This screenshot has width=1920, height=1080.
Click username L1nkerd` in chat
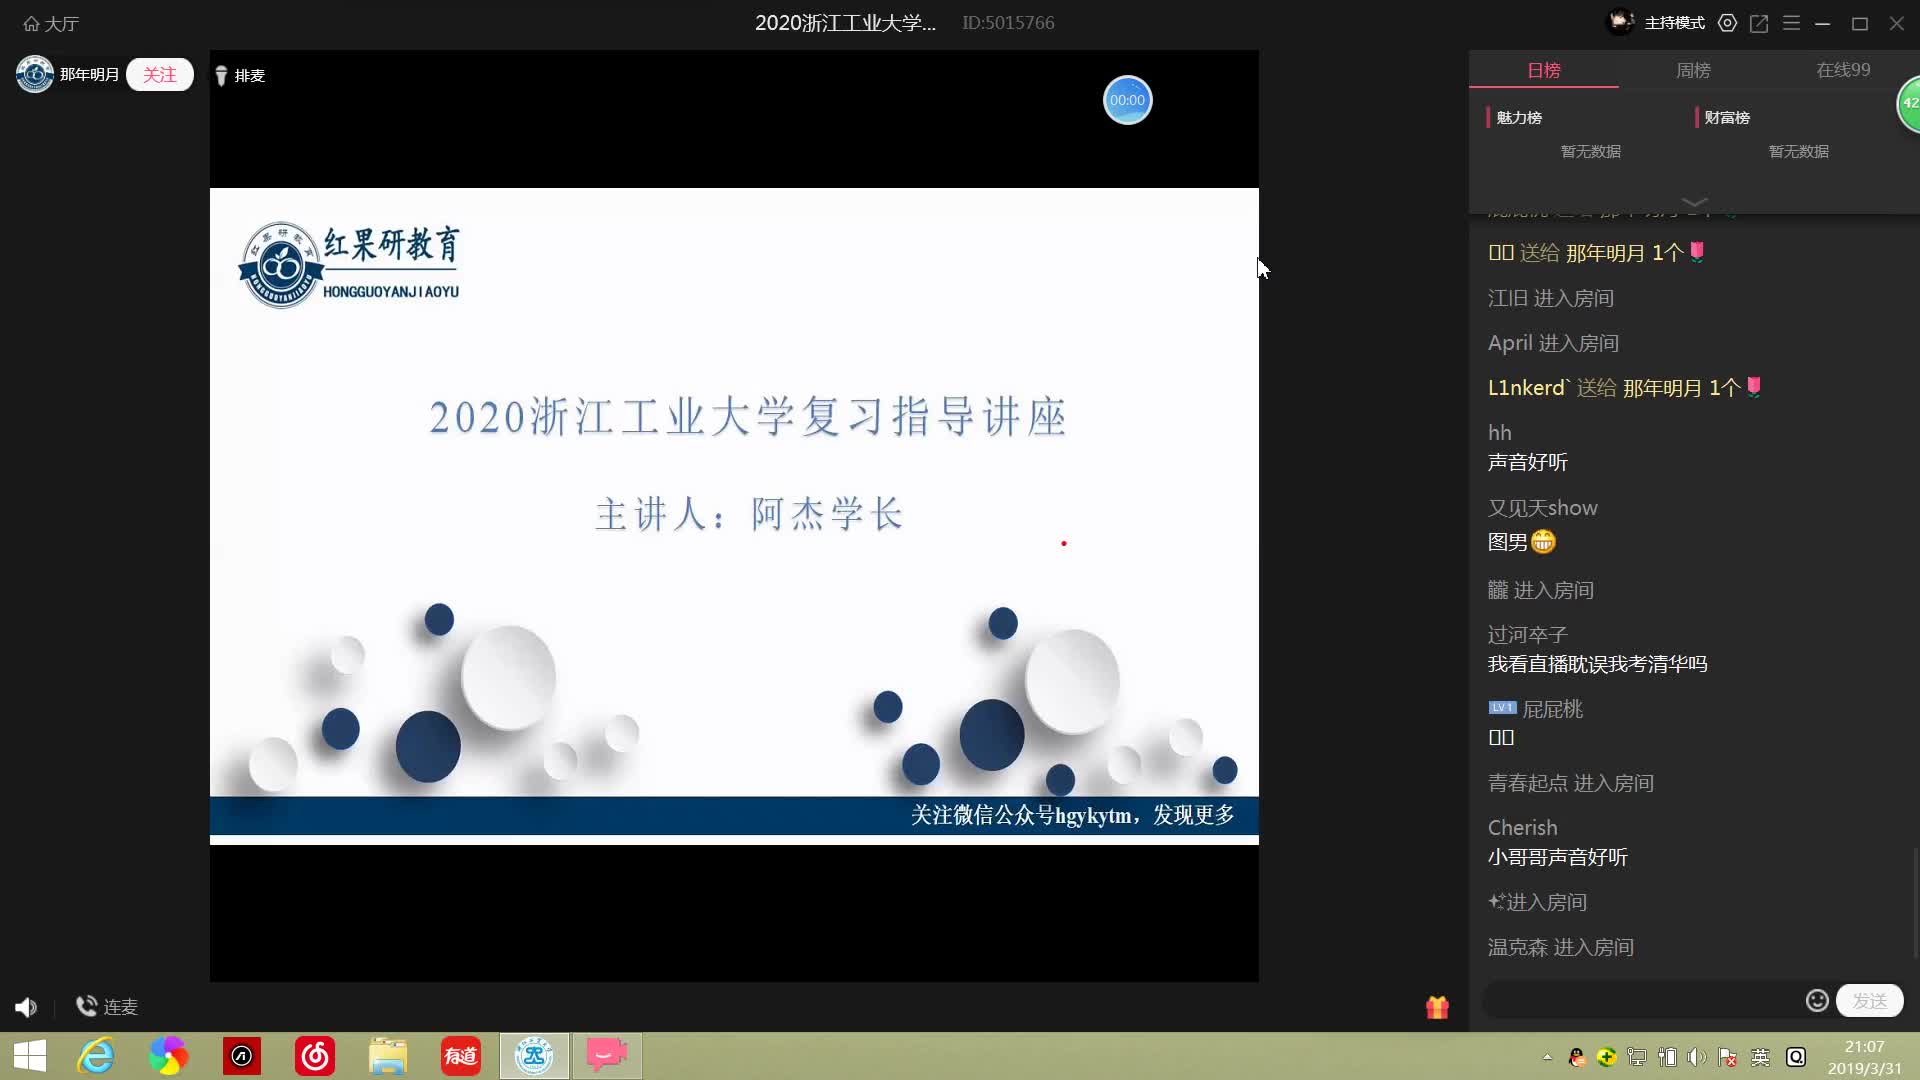pos(1529,388)
